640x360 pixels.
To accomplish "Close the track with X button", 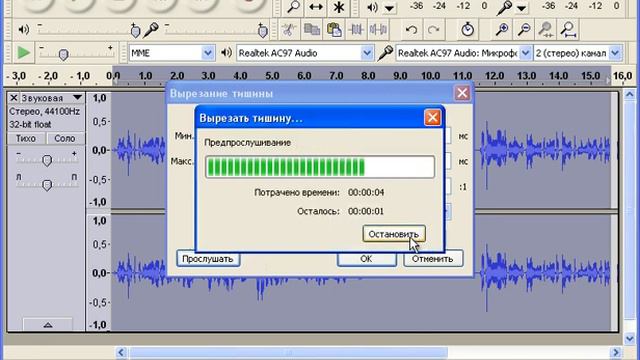I will click(13, 98).
